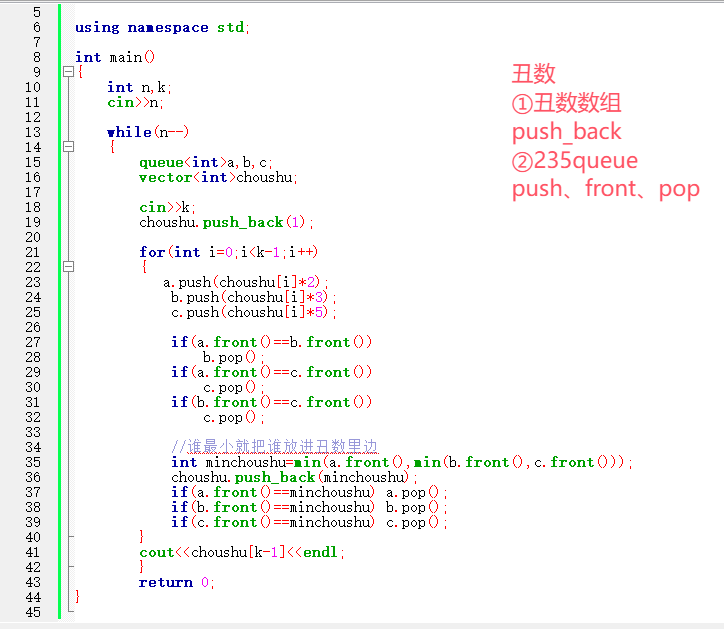
Task: Click 'c.push(choushu[i]*5);' line
Action: (253, 313)
